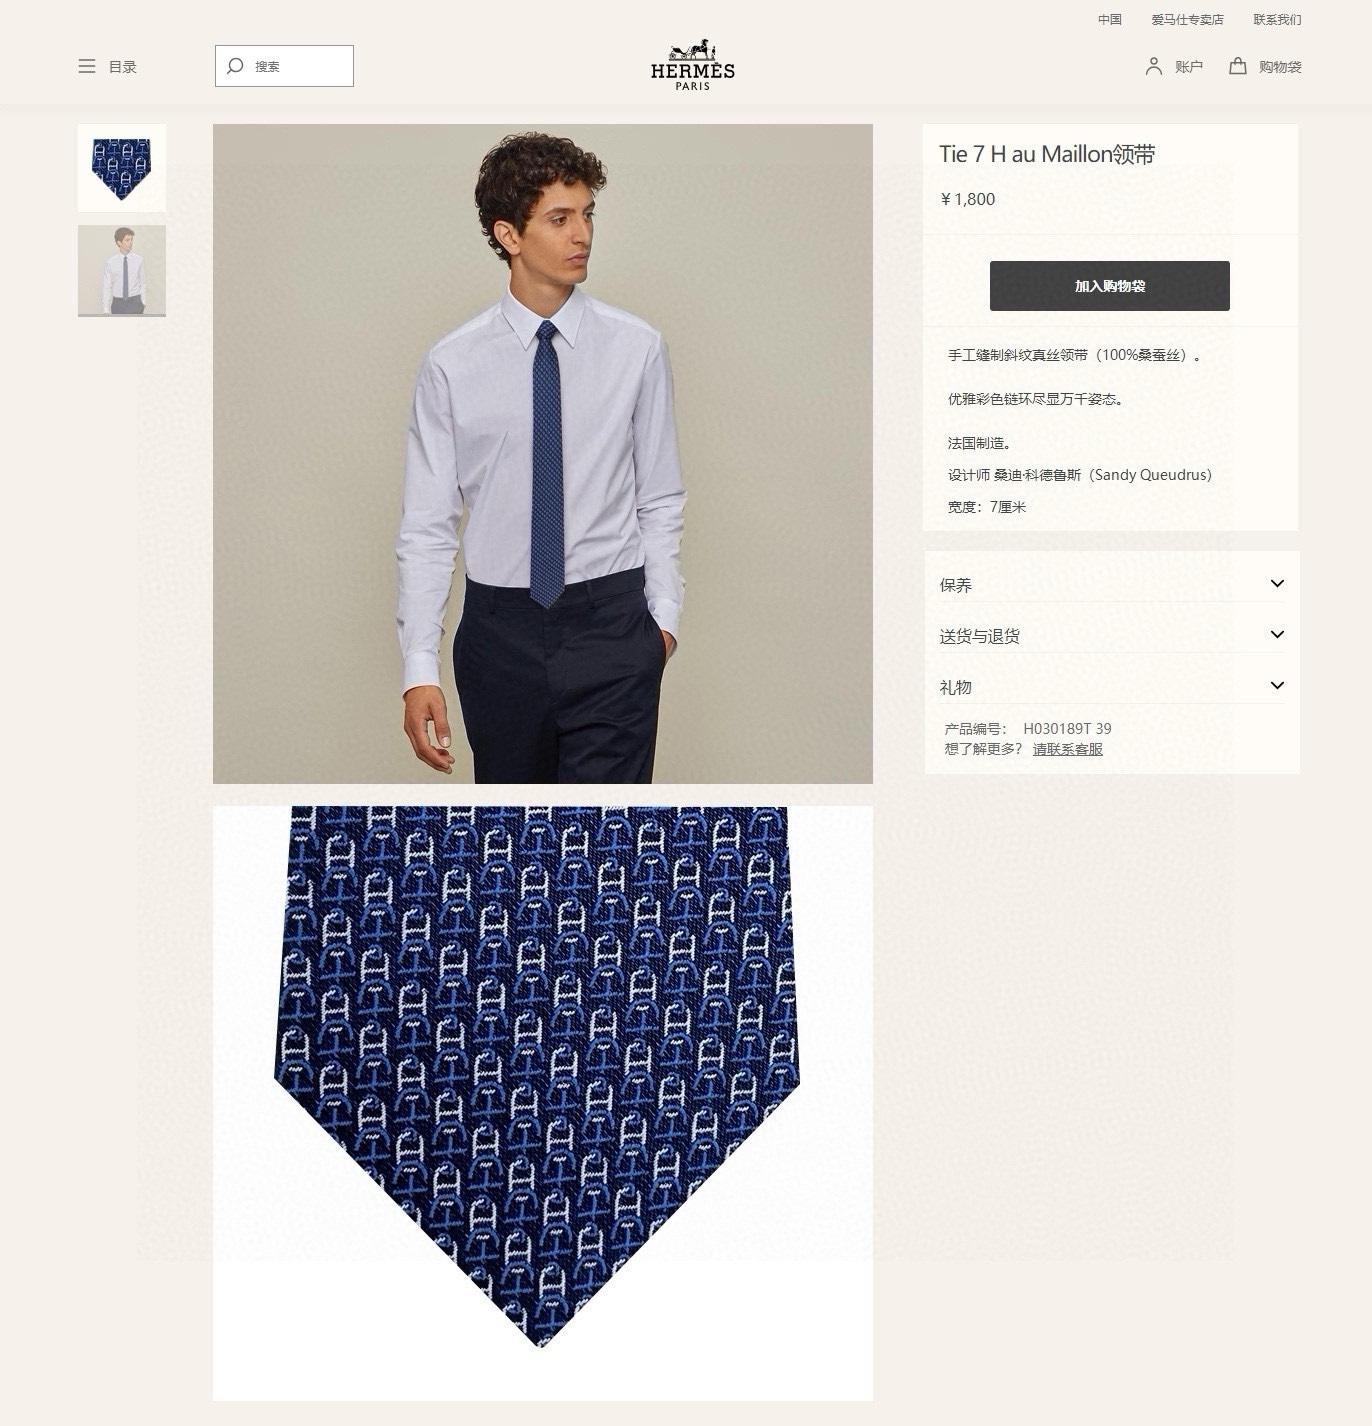Open the 联系我们 contact link

click(x=1277, y=19)
